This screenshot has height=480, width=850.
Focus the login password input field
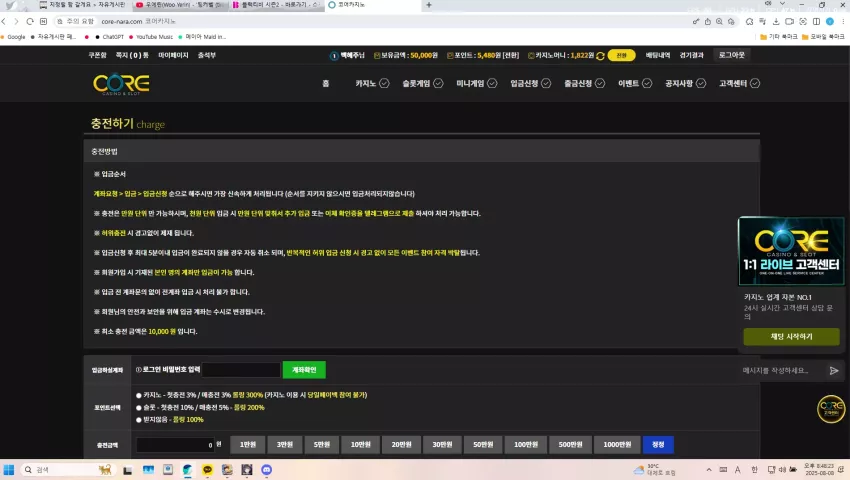(x=241, y=370)
